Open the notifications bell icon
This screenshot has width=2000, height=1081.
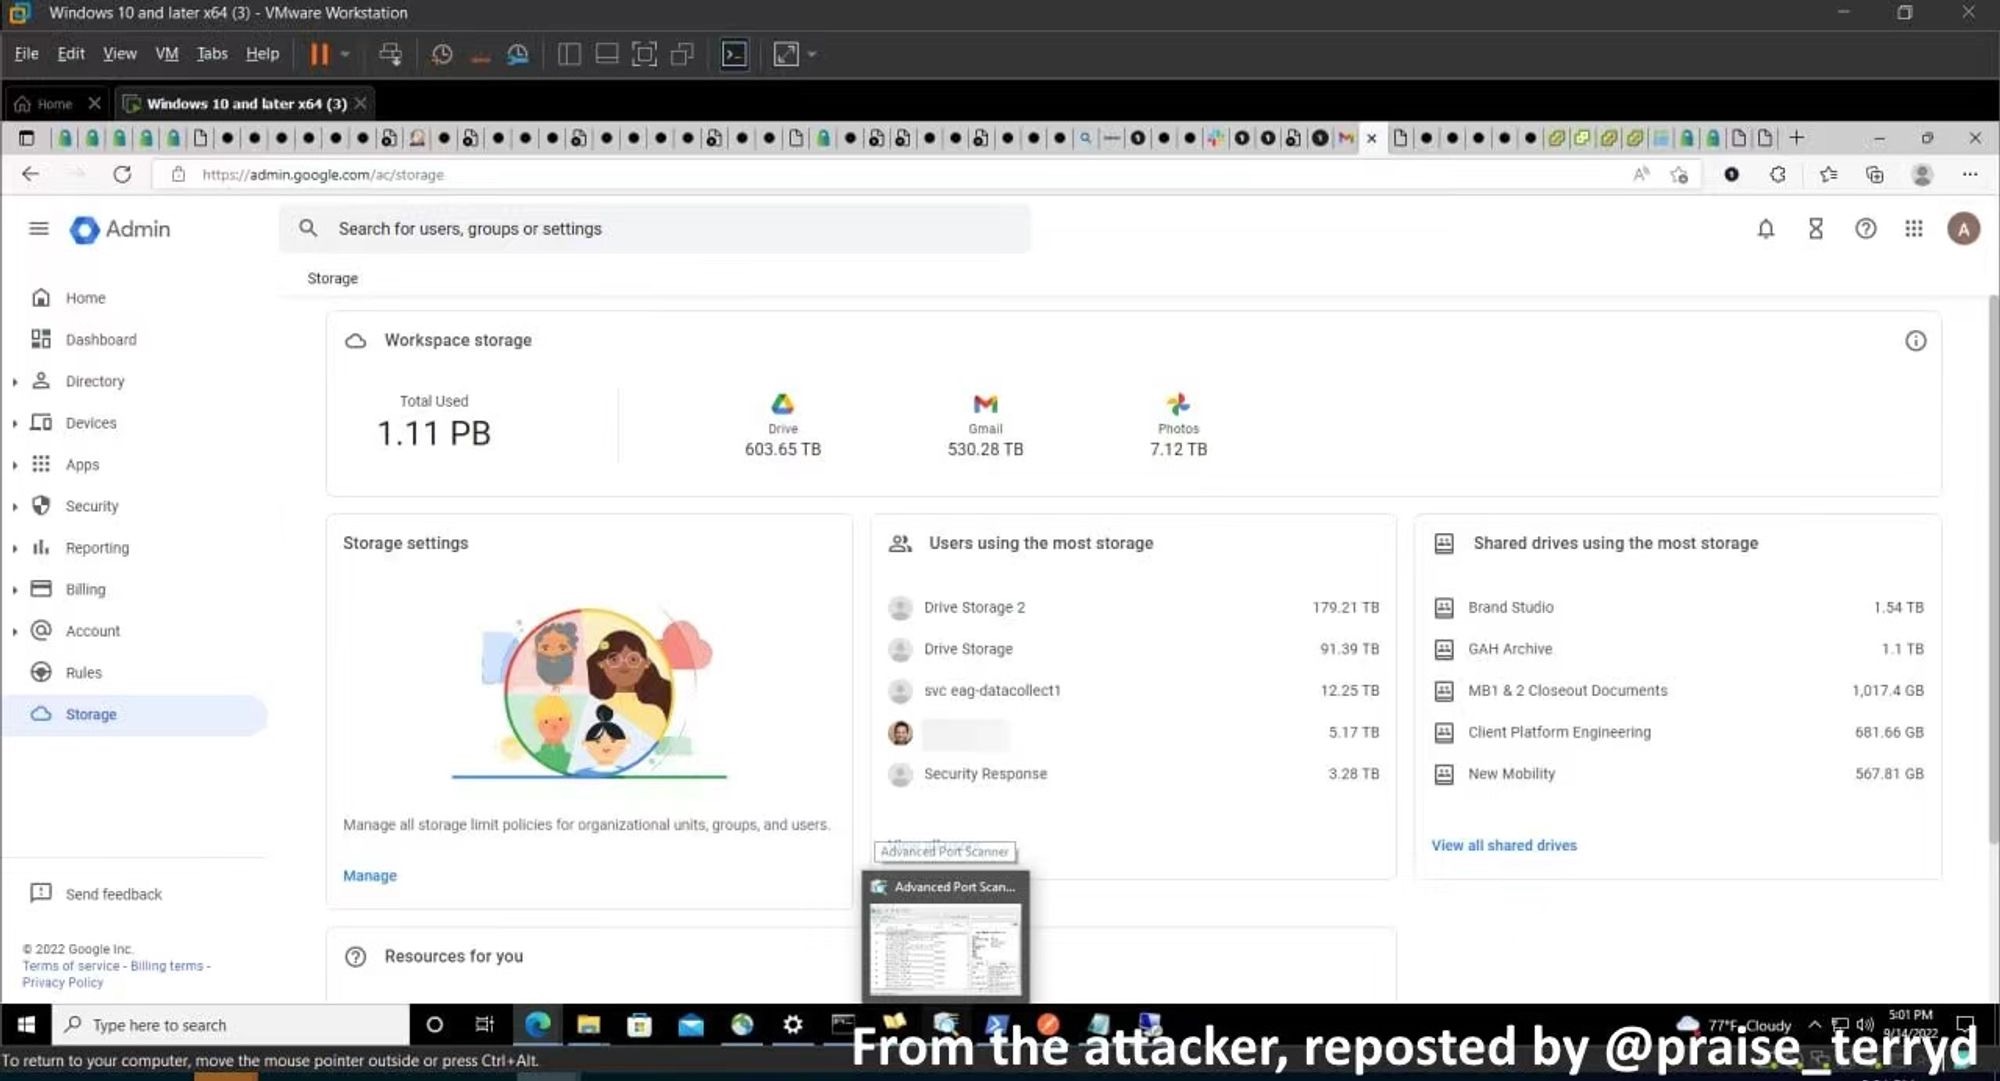click(x=1766, y=229)
